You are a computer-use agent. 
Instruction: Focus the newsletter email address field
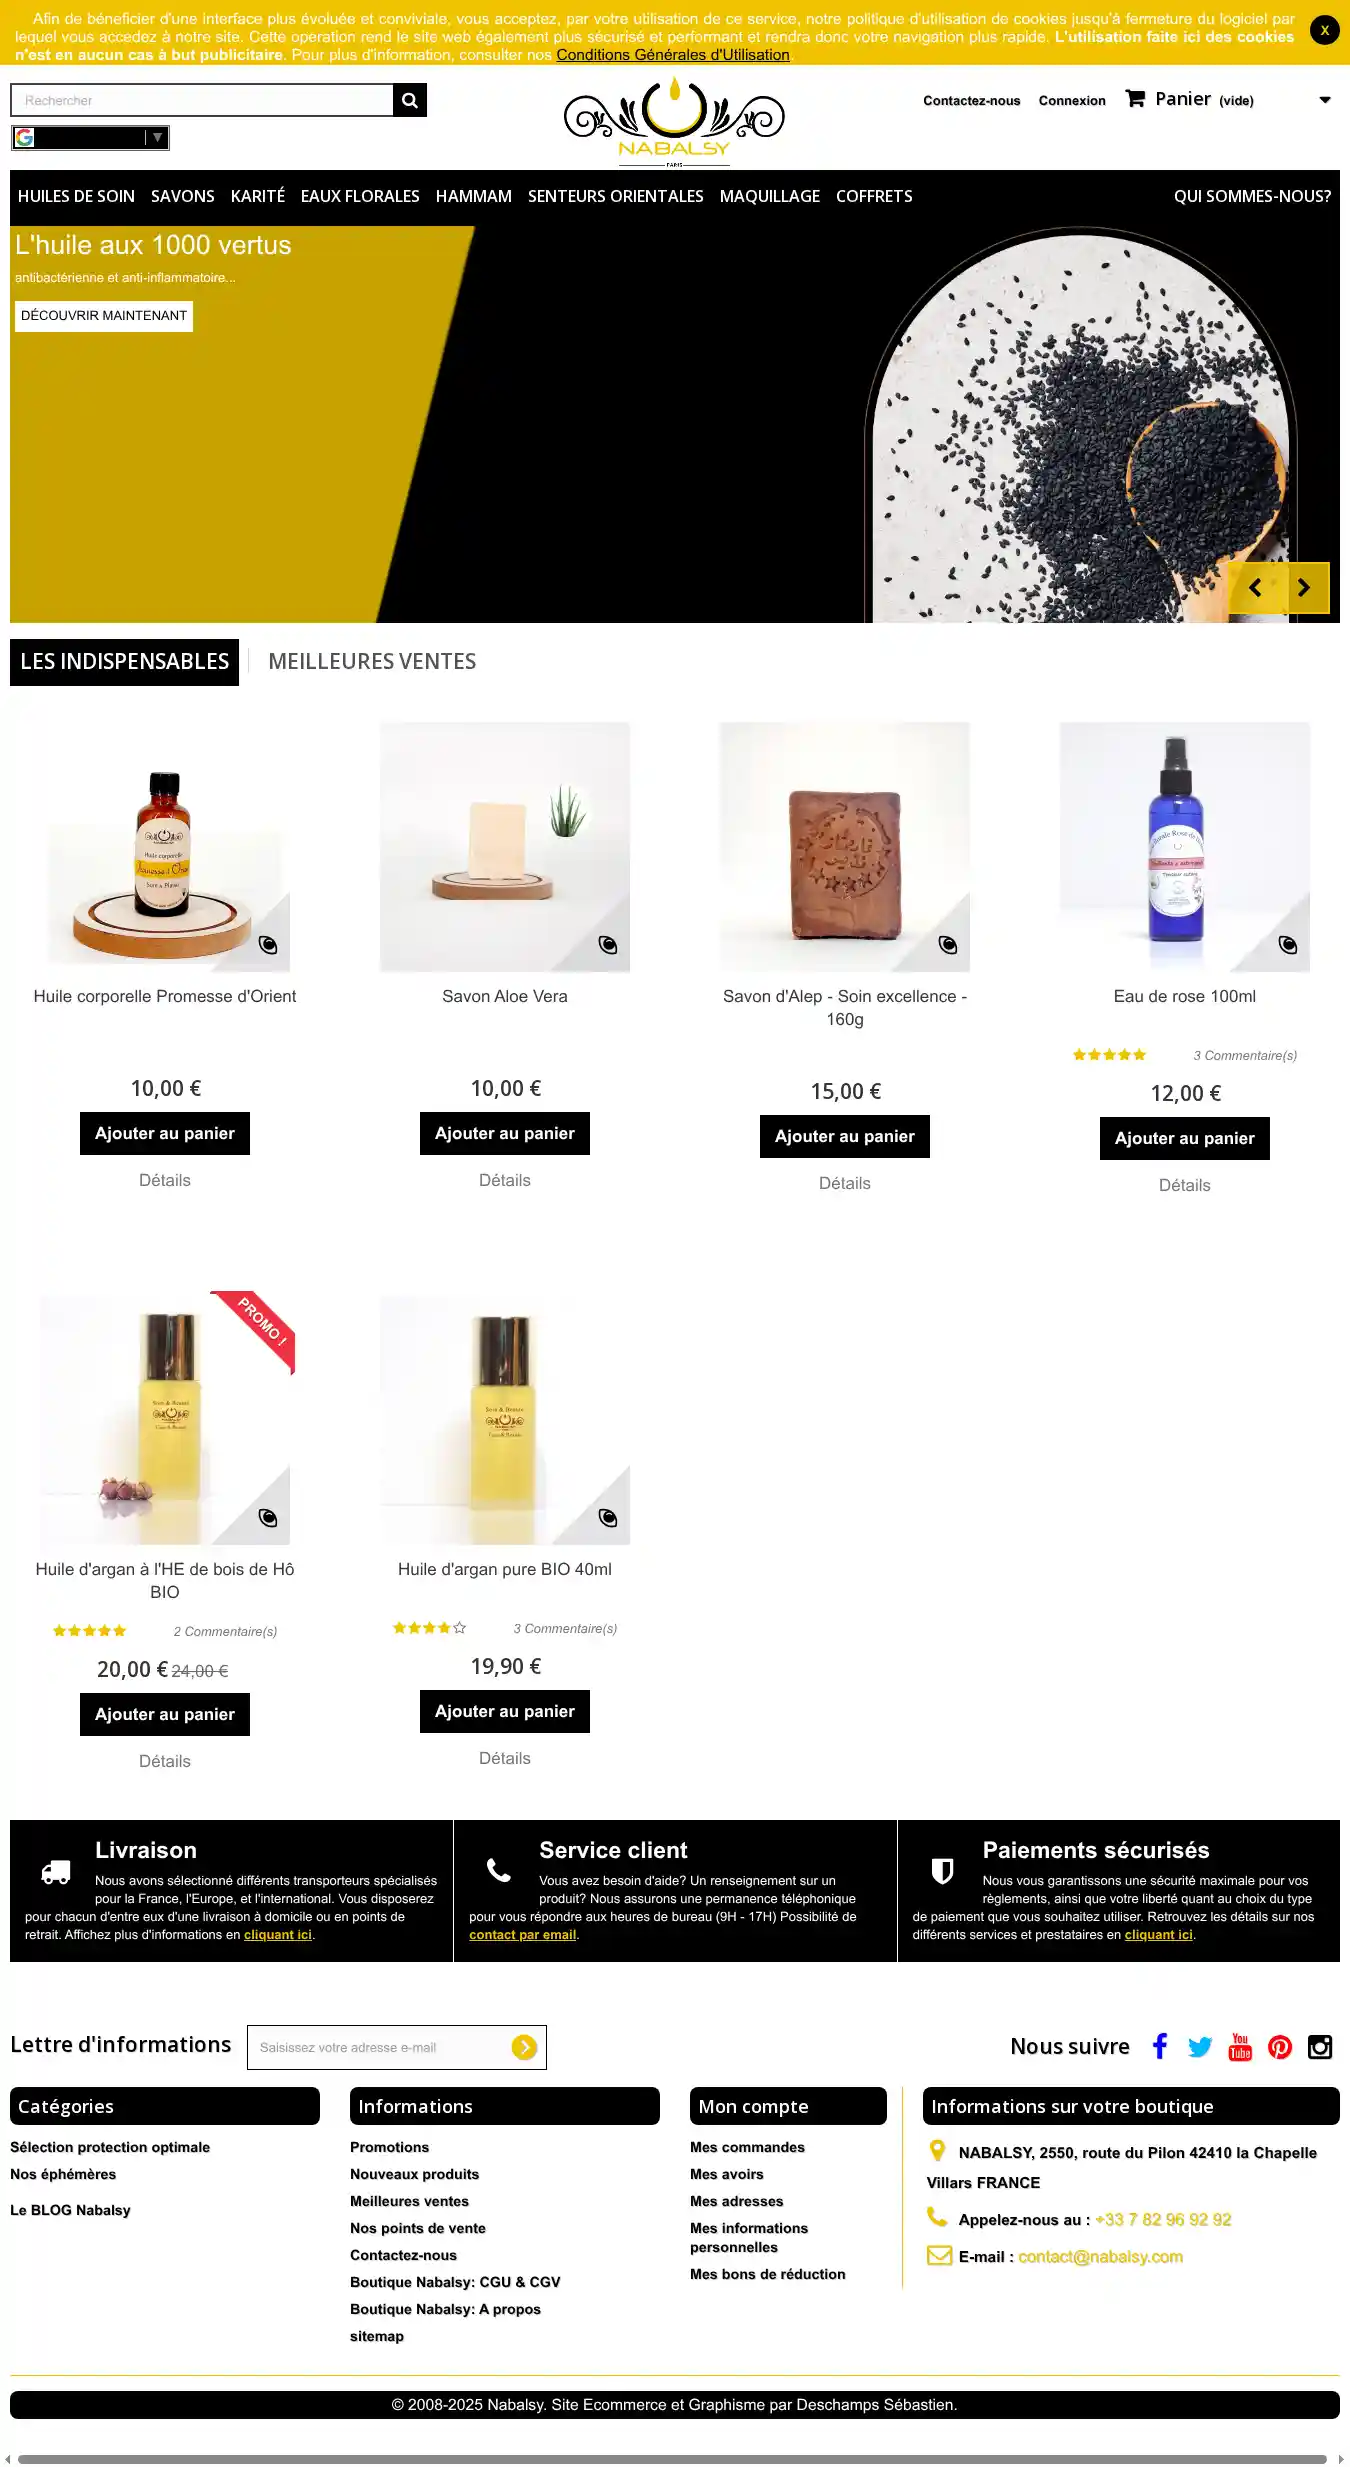380,2047
